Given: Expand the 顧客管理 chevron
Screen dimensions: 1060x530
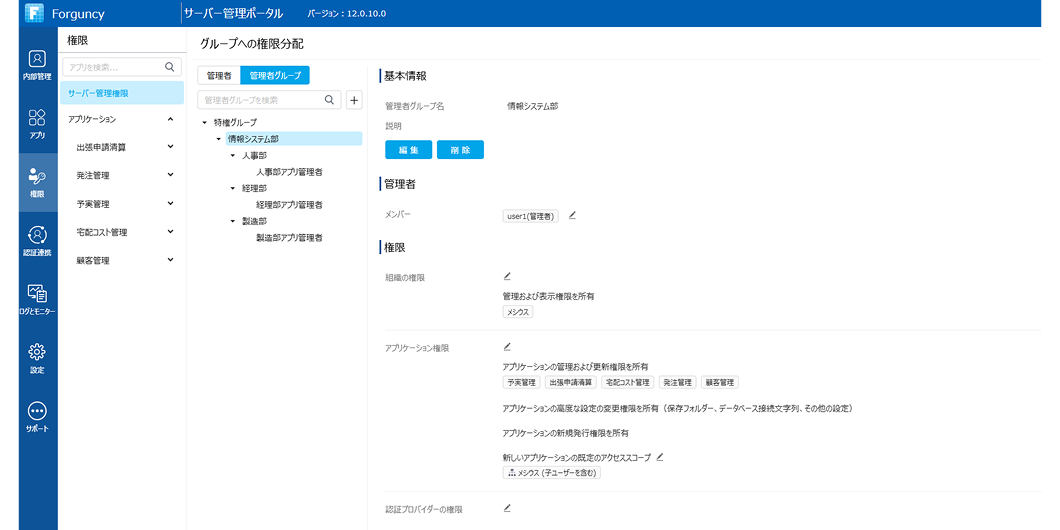Looking at the screenshot, I should click(x=170, y=260).
